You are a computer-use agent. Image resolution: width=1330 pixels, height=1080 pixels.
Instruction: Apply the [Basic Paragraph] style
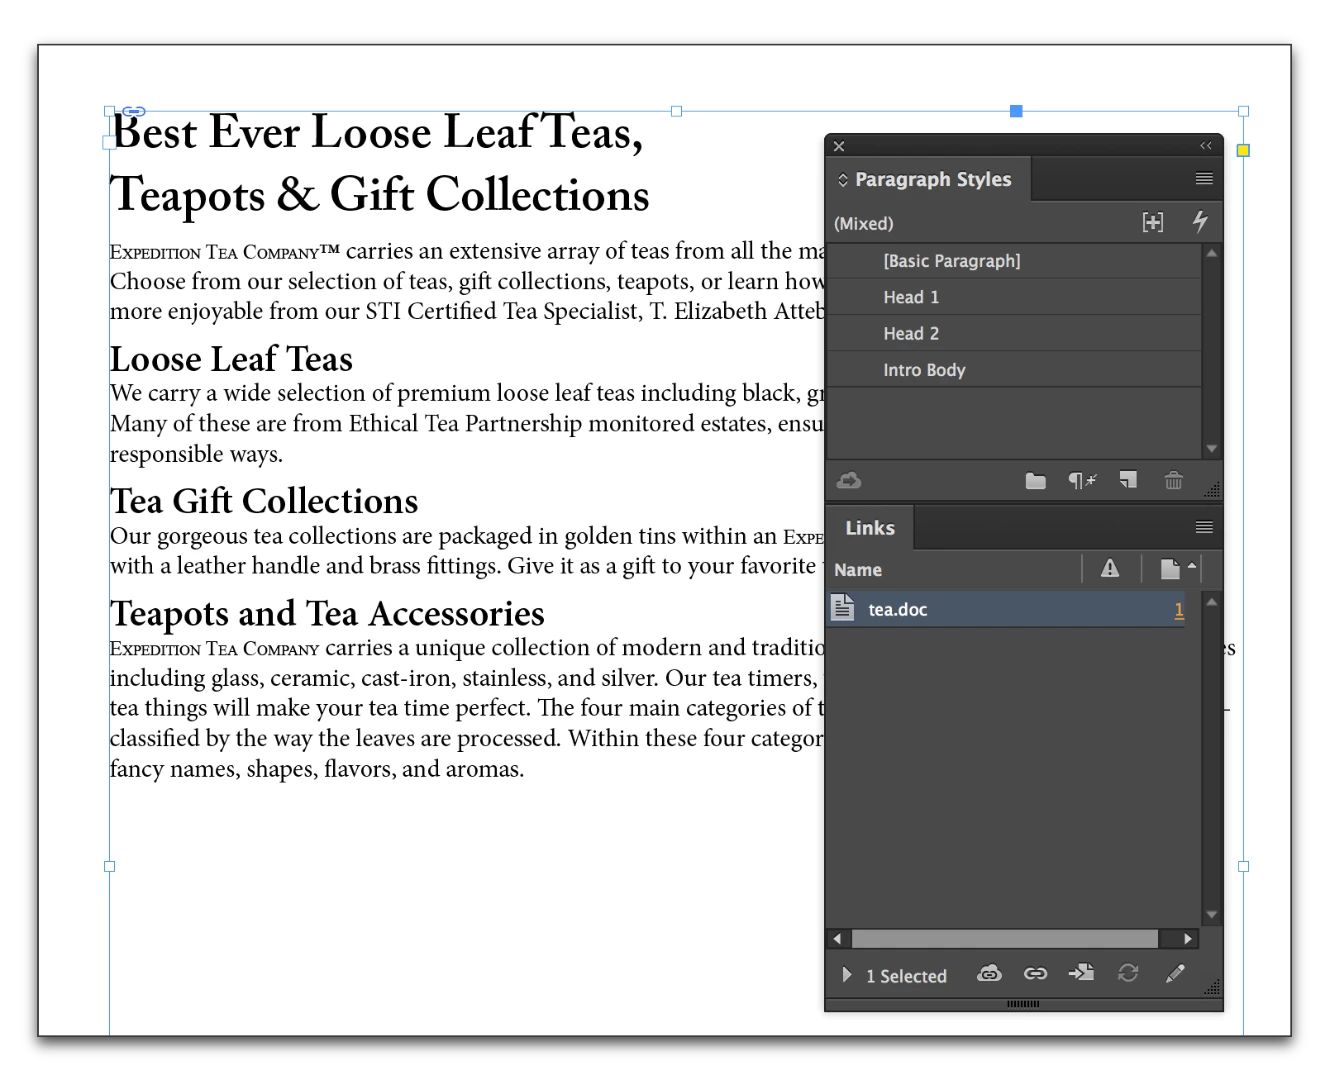tap(1014, 261)
